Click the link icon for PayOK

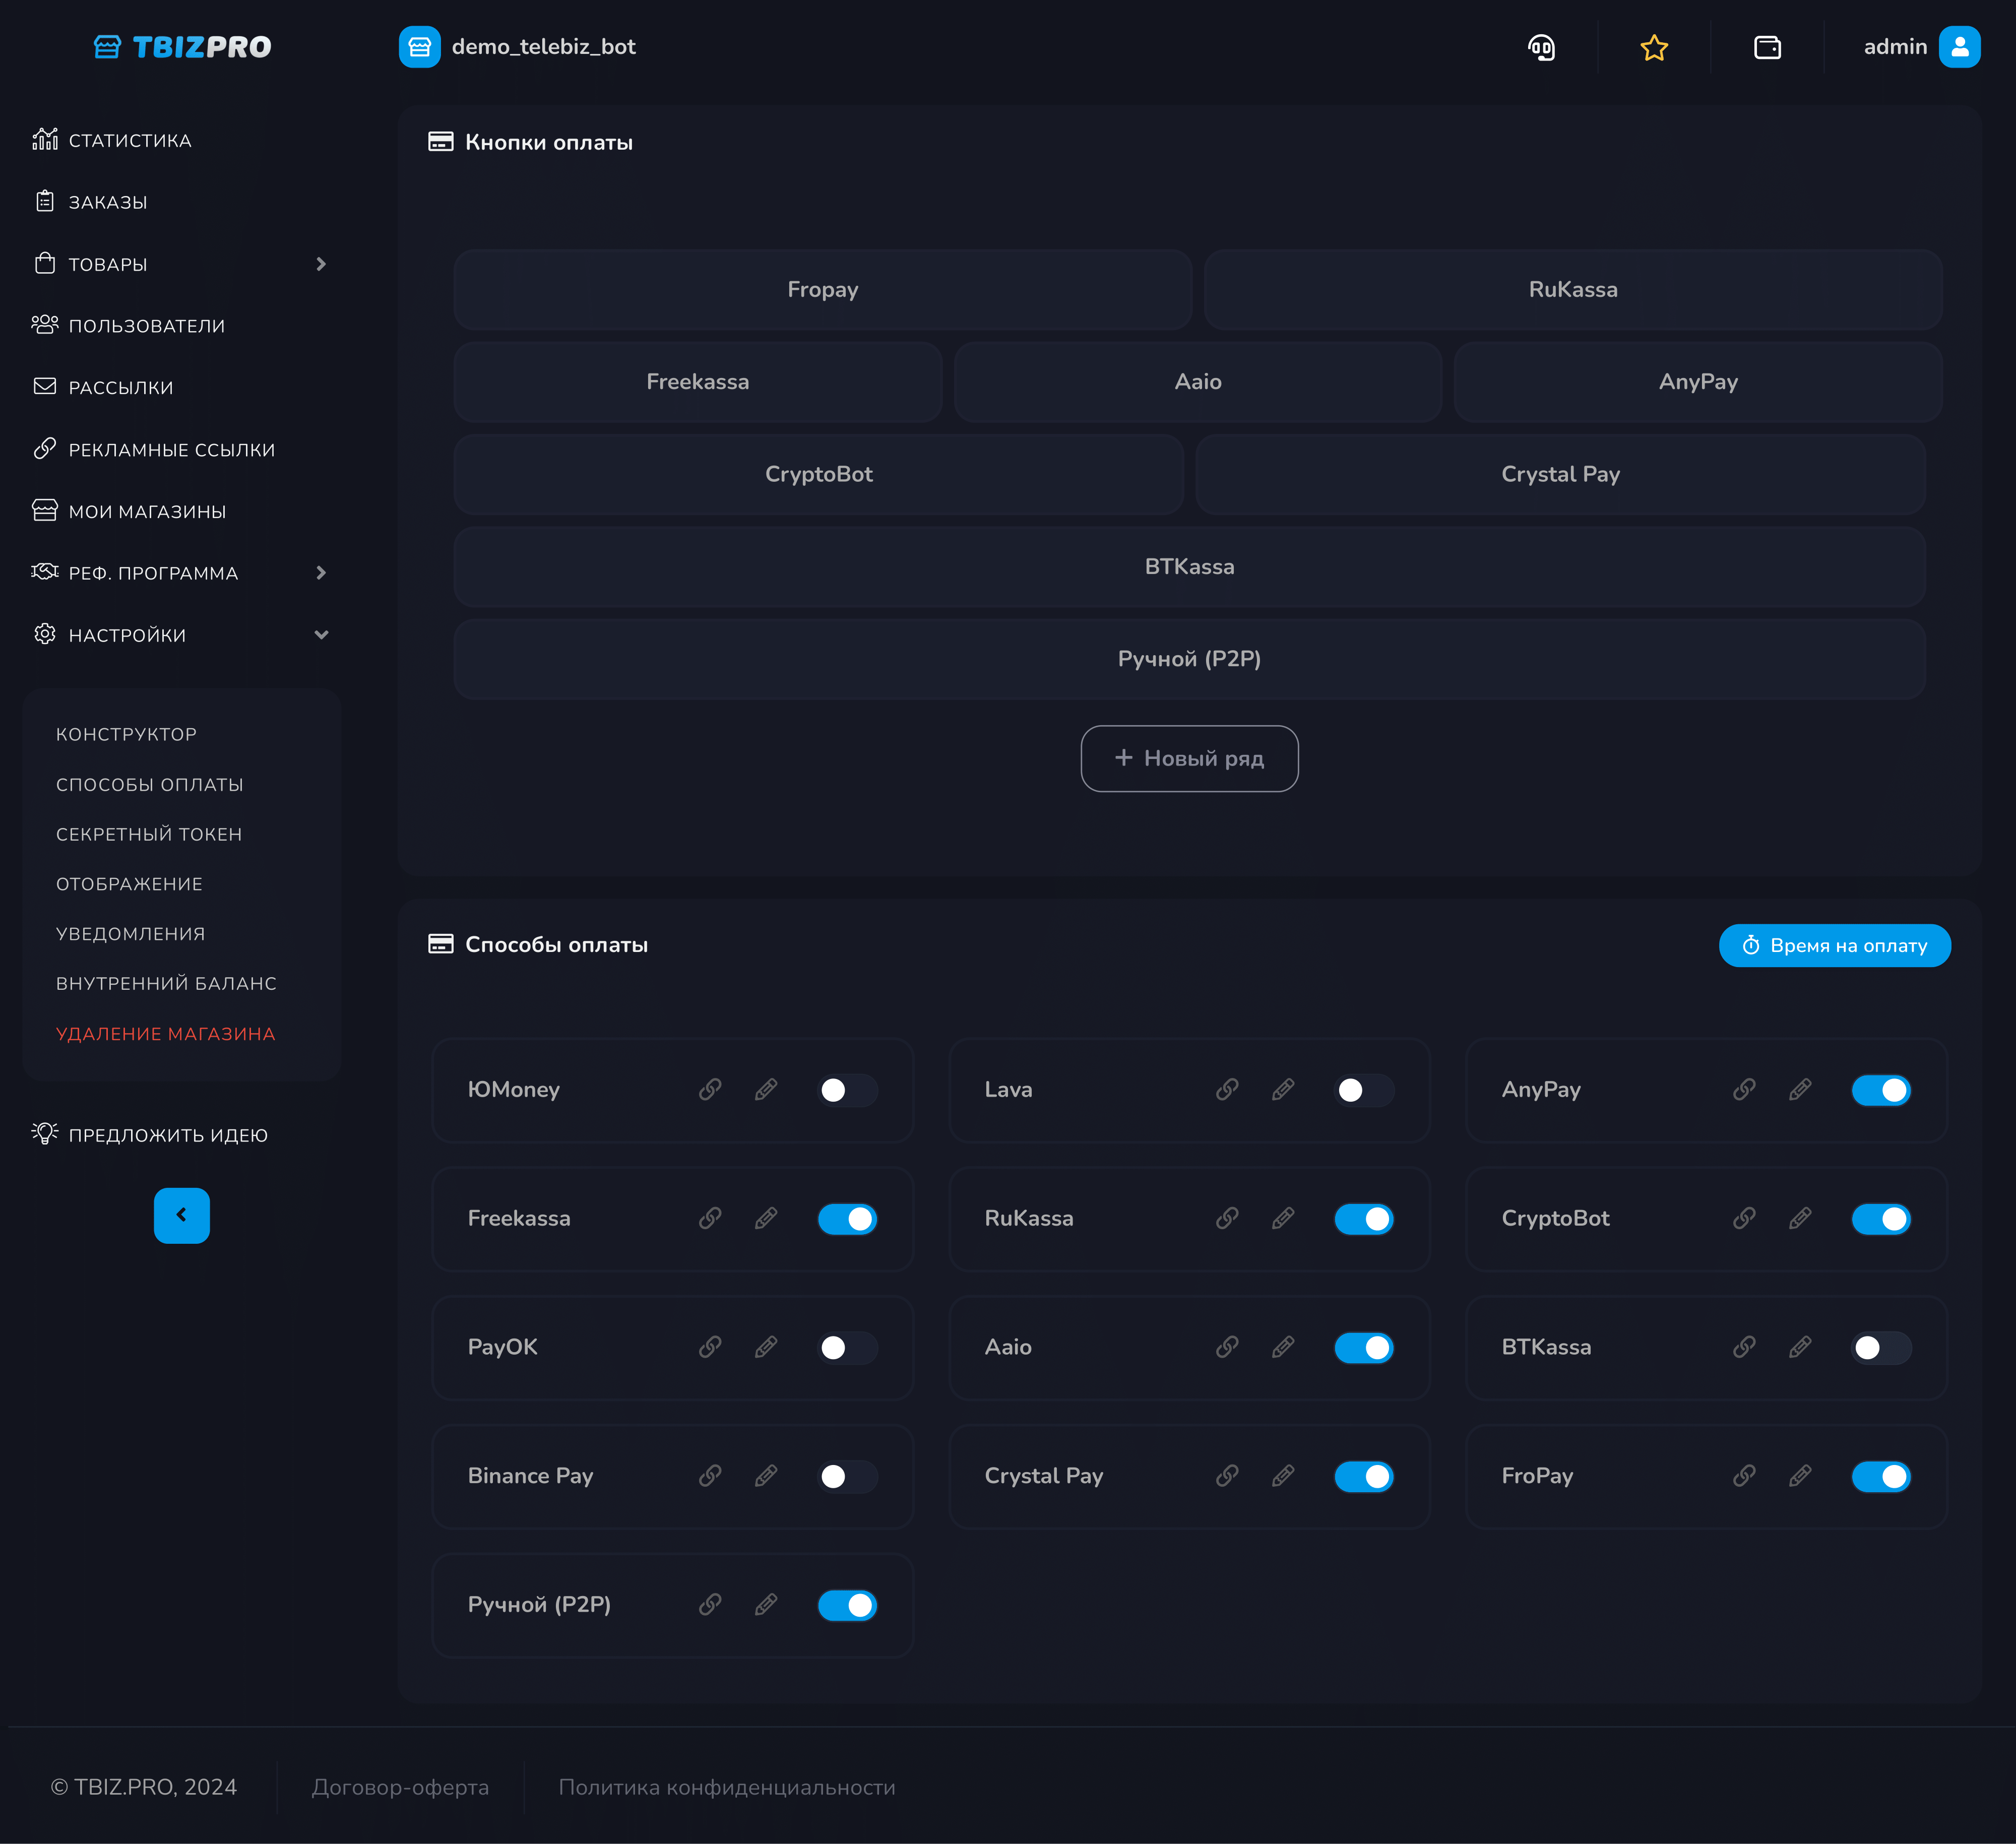tap(710, 1347)
